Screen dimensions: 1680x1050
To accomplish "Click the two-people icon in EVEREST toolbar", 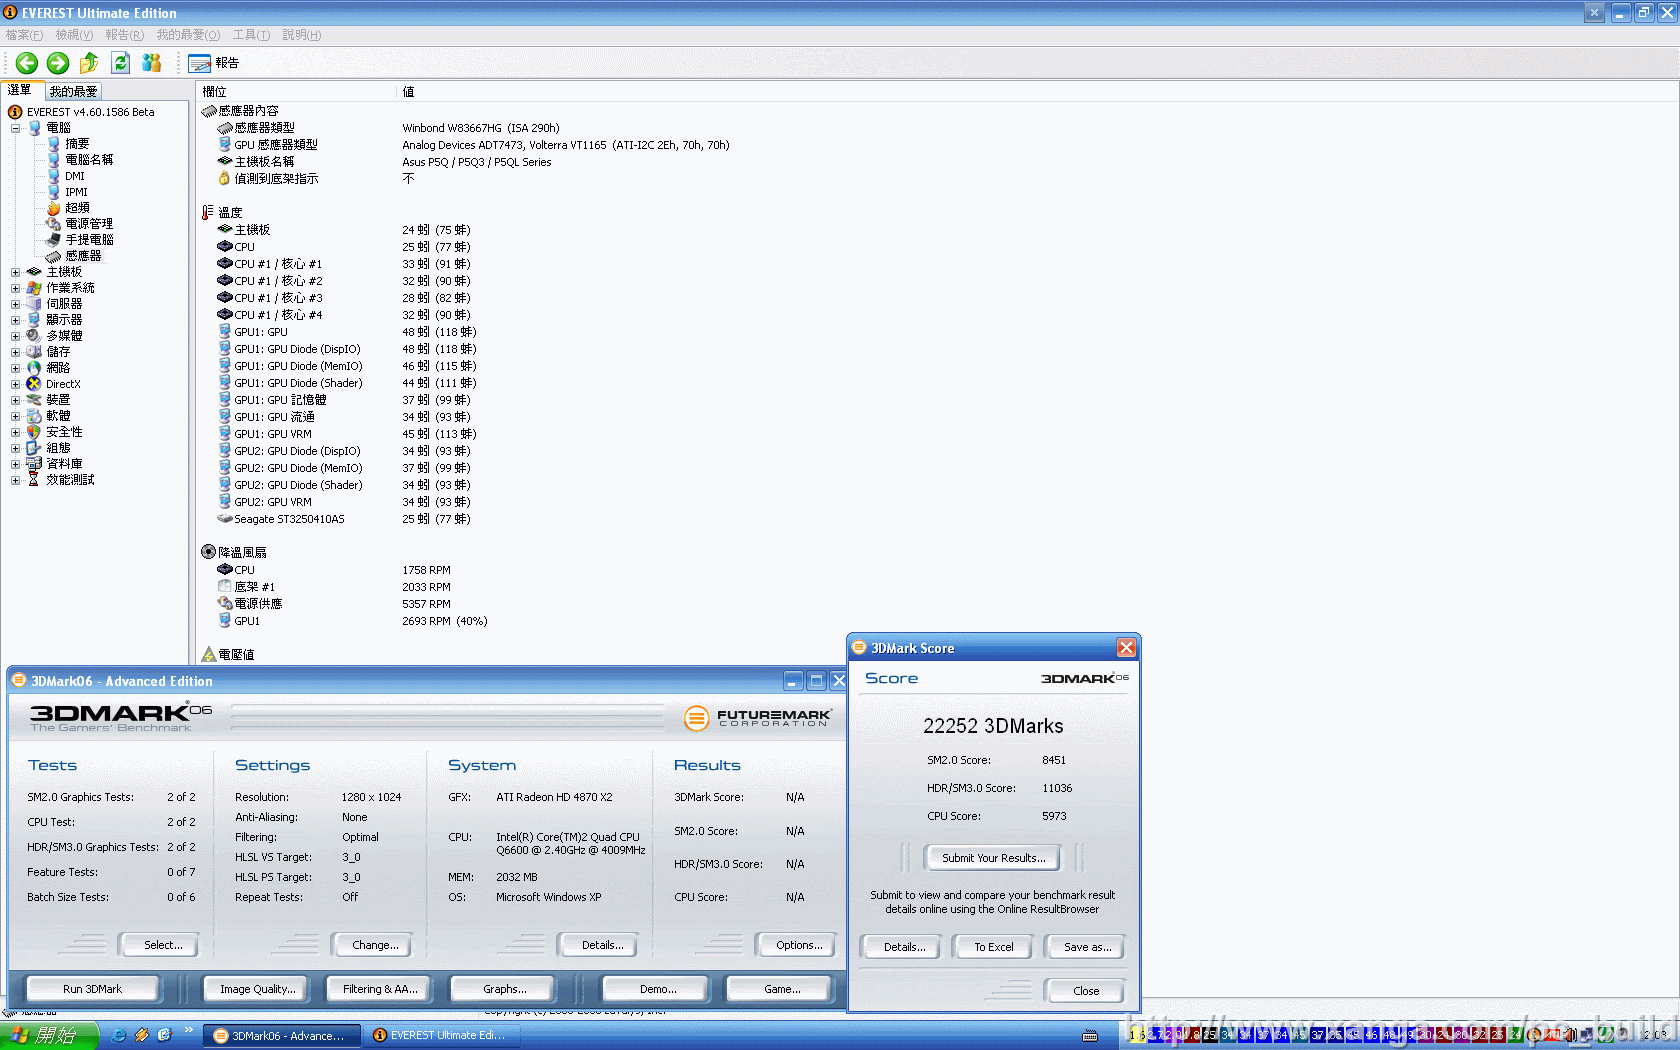I will pos(151,63).
